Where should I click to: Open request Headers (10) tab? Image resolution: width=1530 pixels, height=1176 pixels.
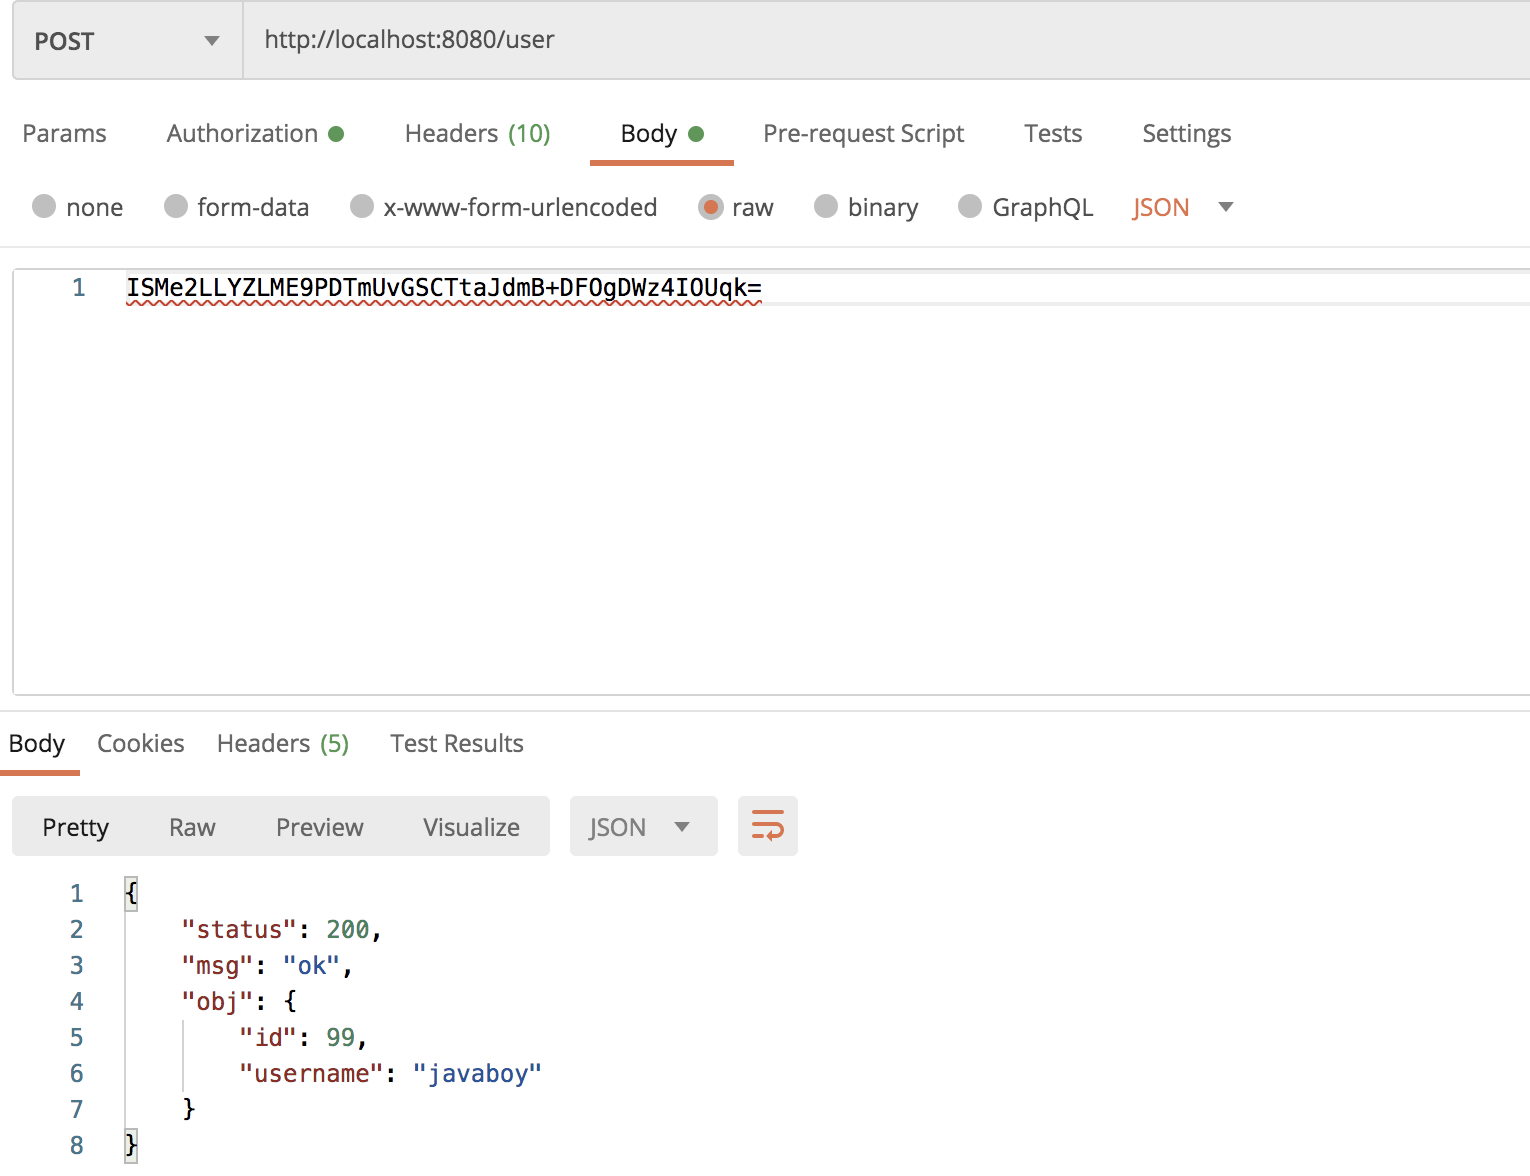(477, 134)
